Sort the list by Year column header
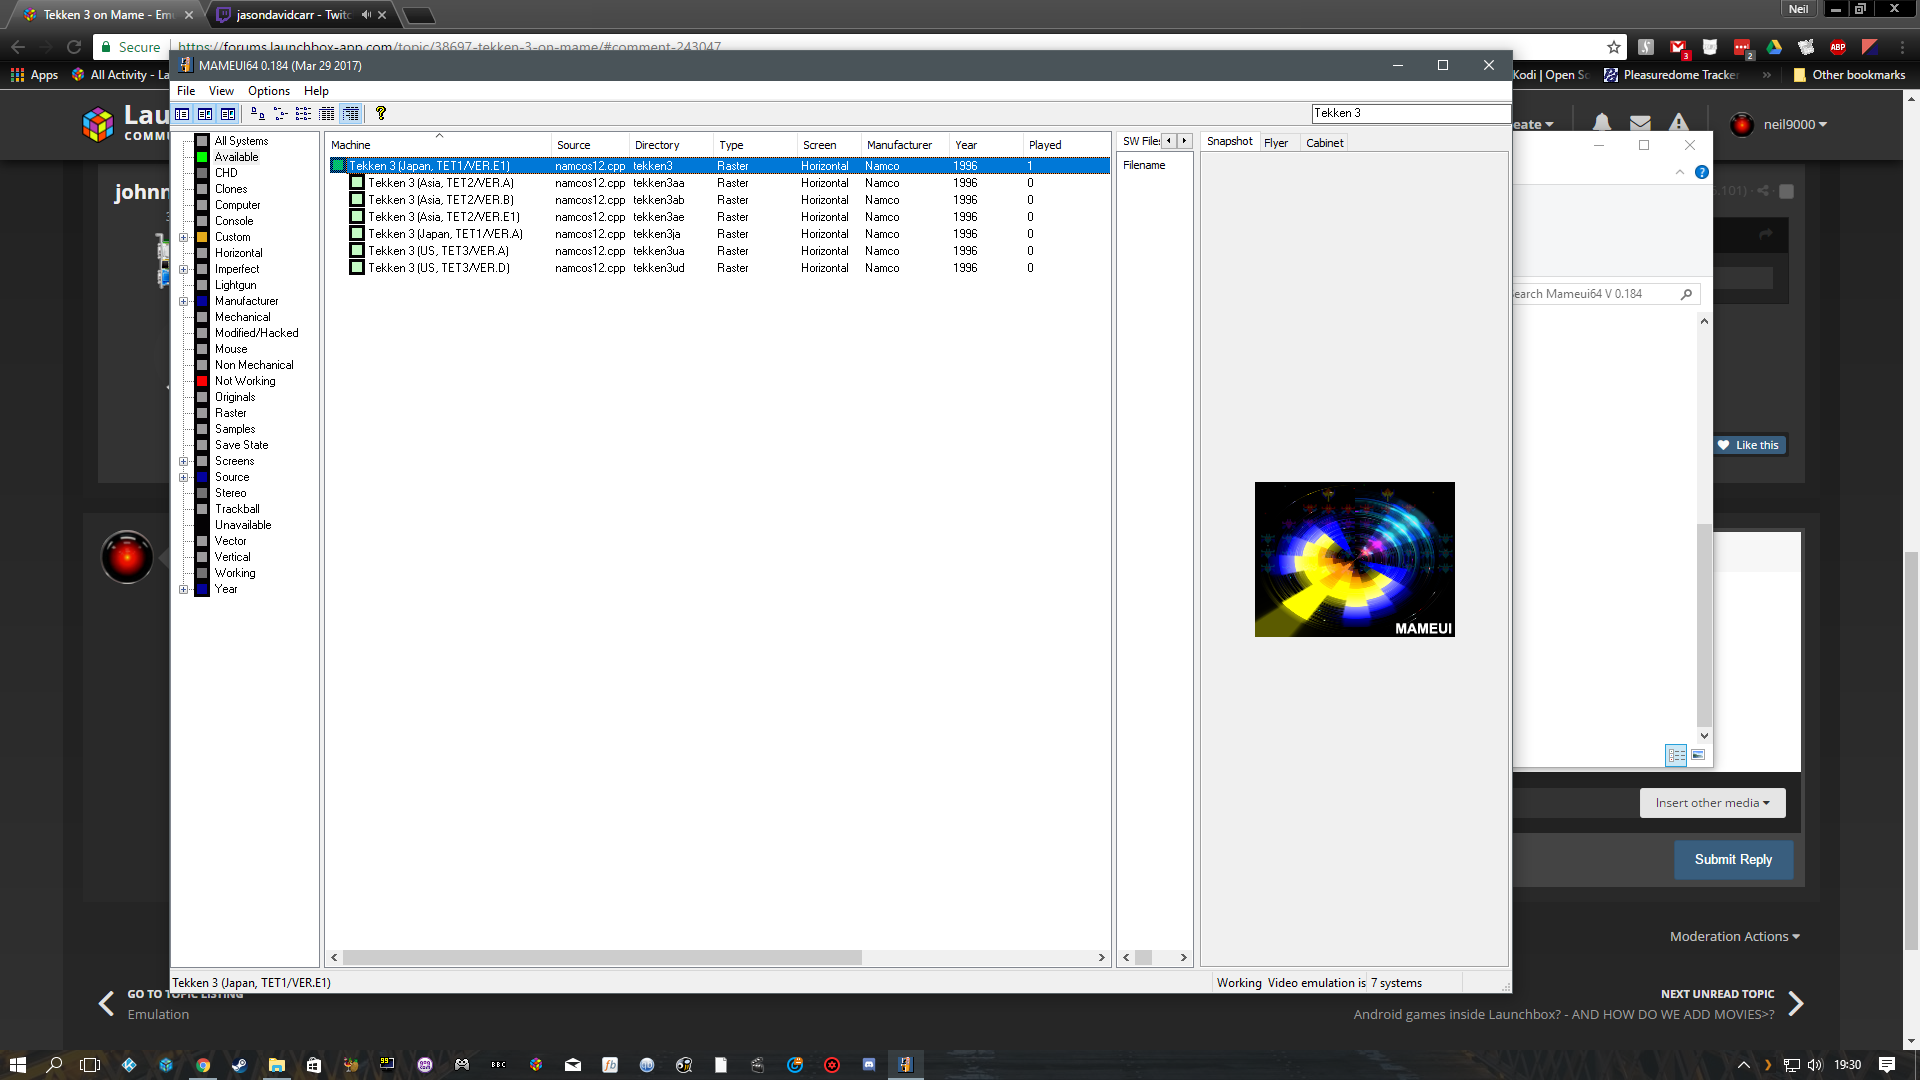Viewport: 1920px width, 1080px height. point(987,145)
